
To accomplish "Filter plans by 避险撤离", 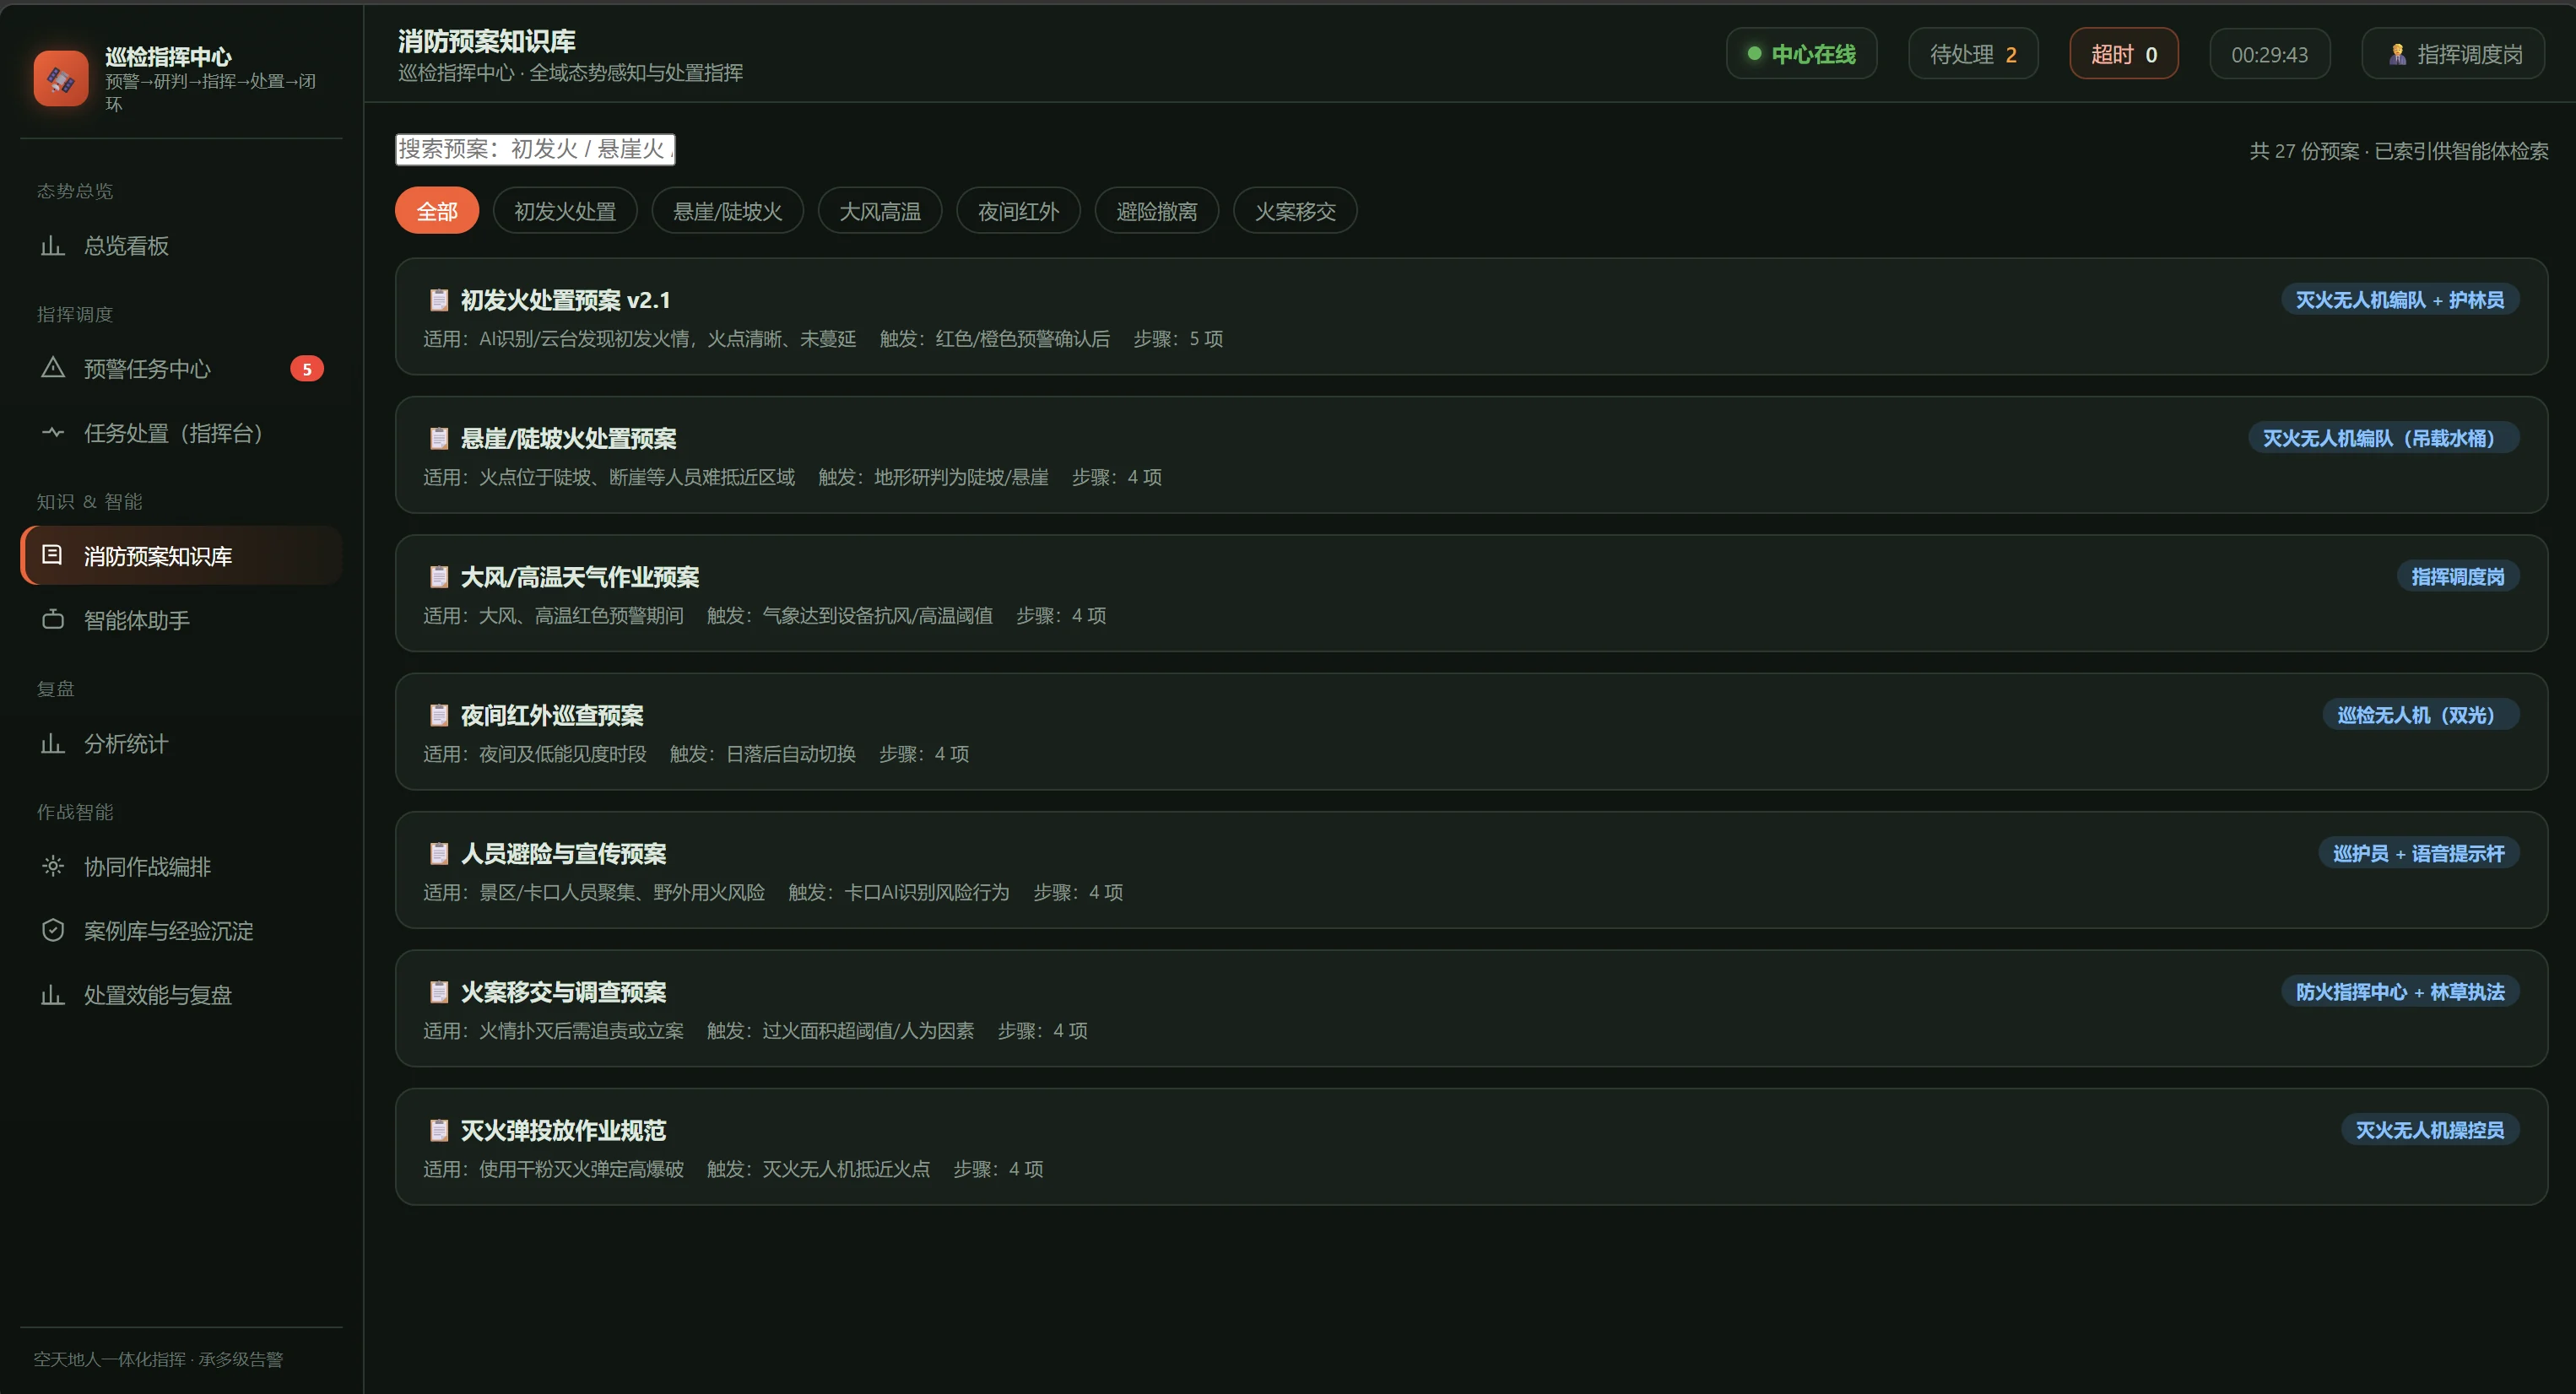I will 1156,211.
